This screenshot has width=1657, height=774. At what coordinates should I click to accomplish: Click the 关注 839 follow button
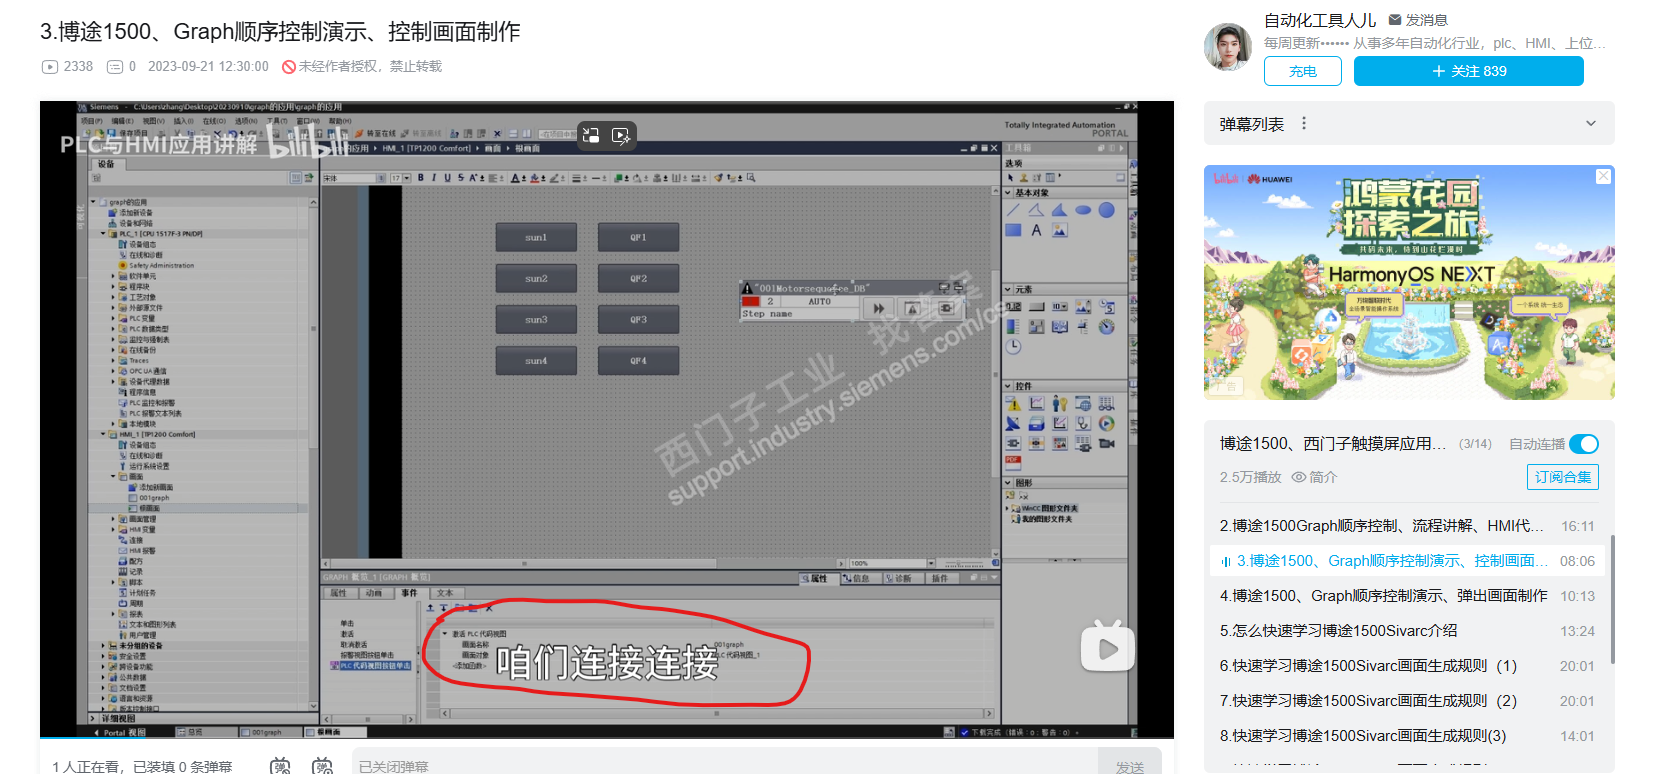[1469, 71]
